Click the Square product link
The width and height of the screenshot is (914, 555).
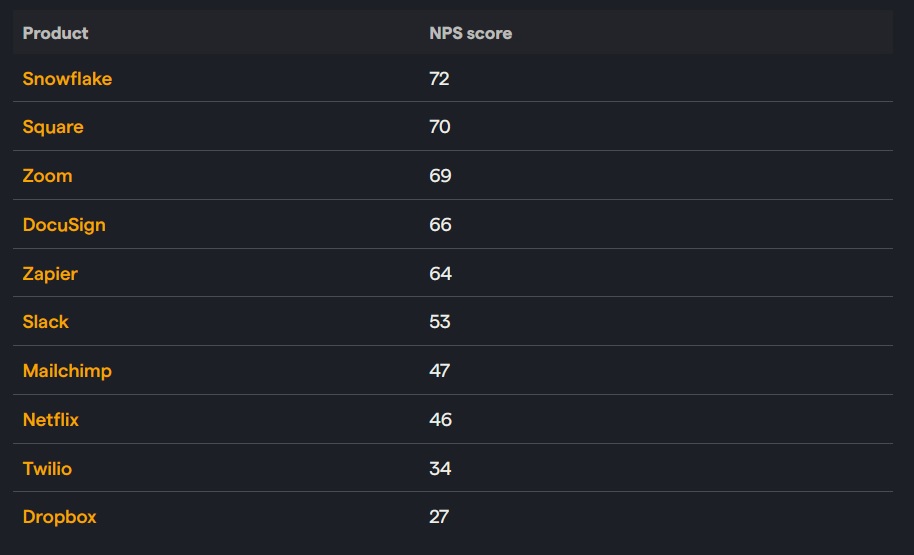[x=53, y=127]
